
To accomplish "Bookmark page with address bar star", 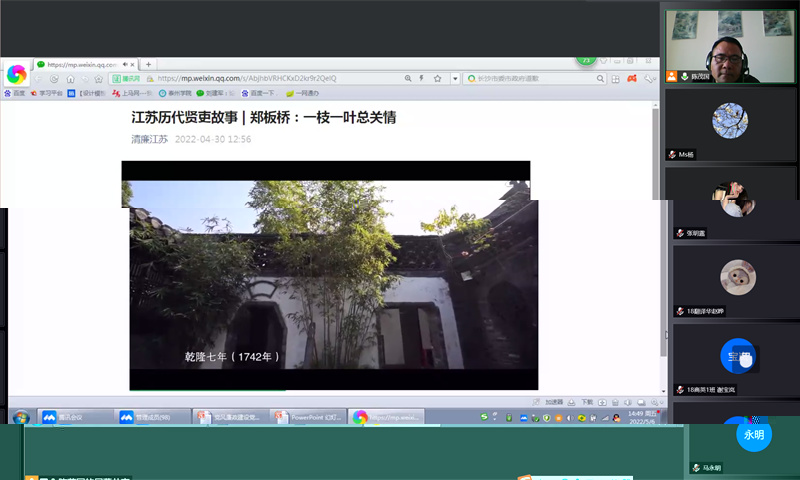I will click(x=437, y=79).
